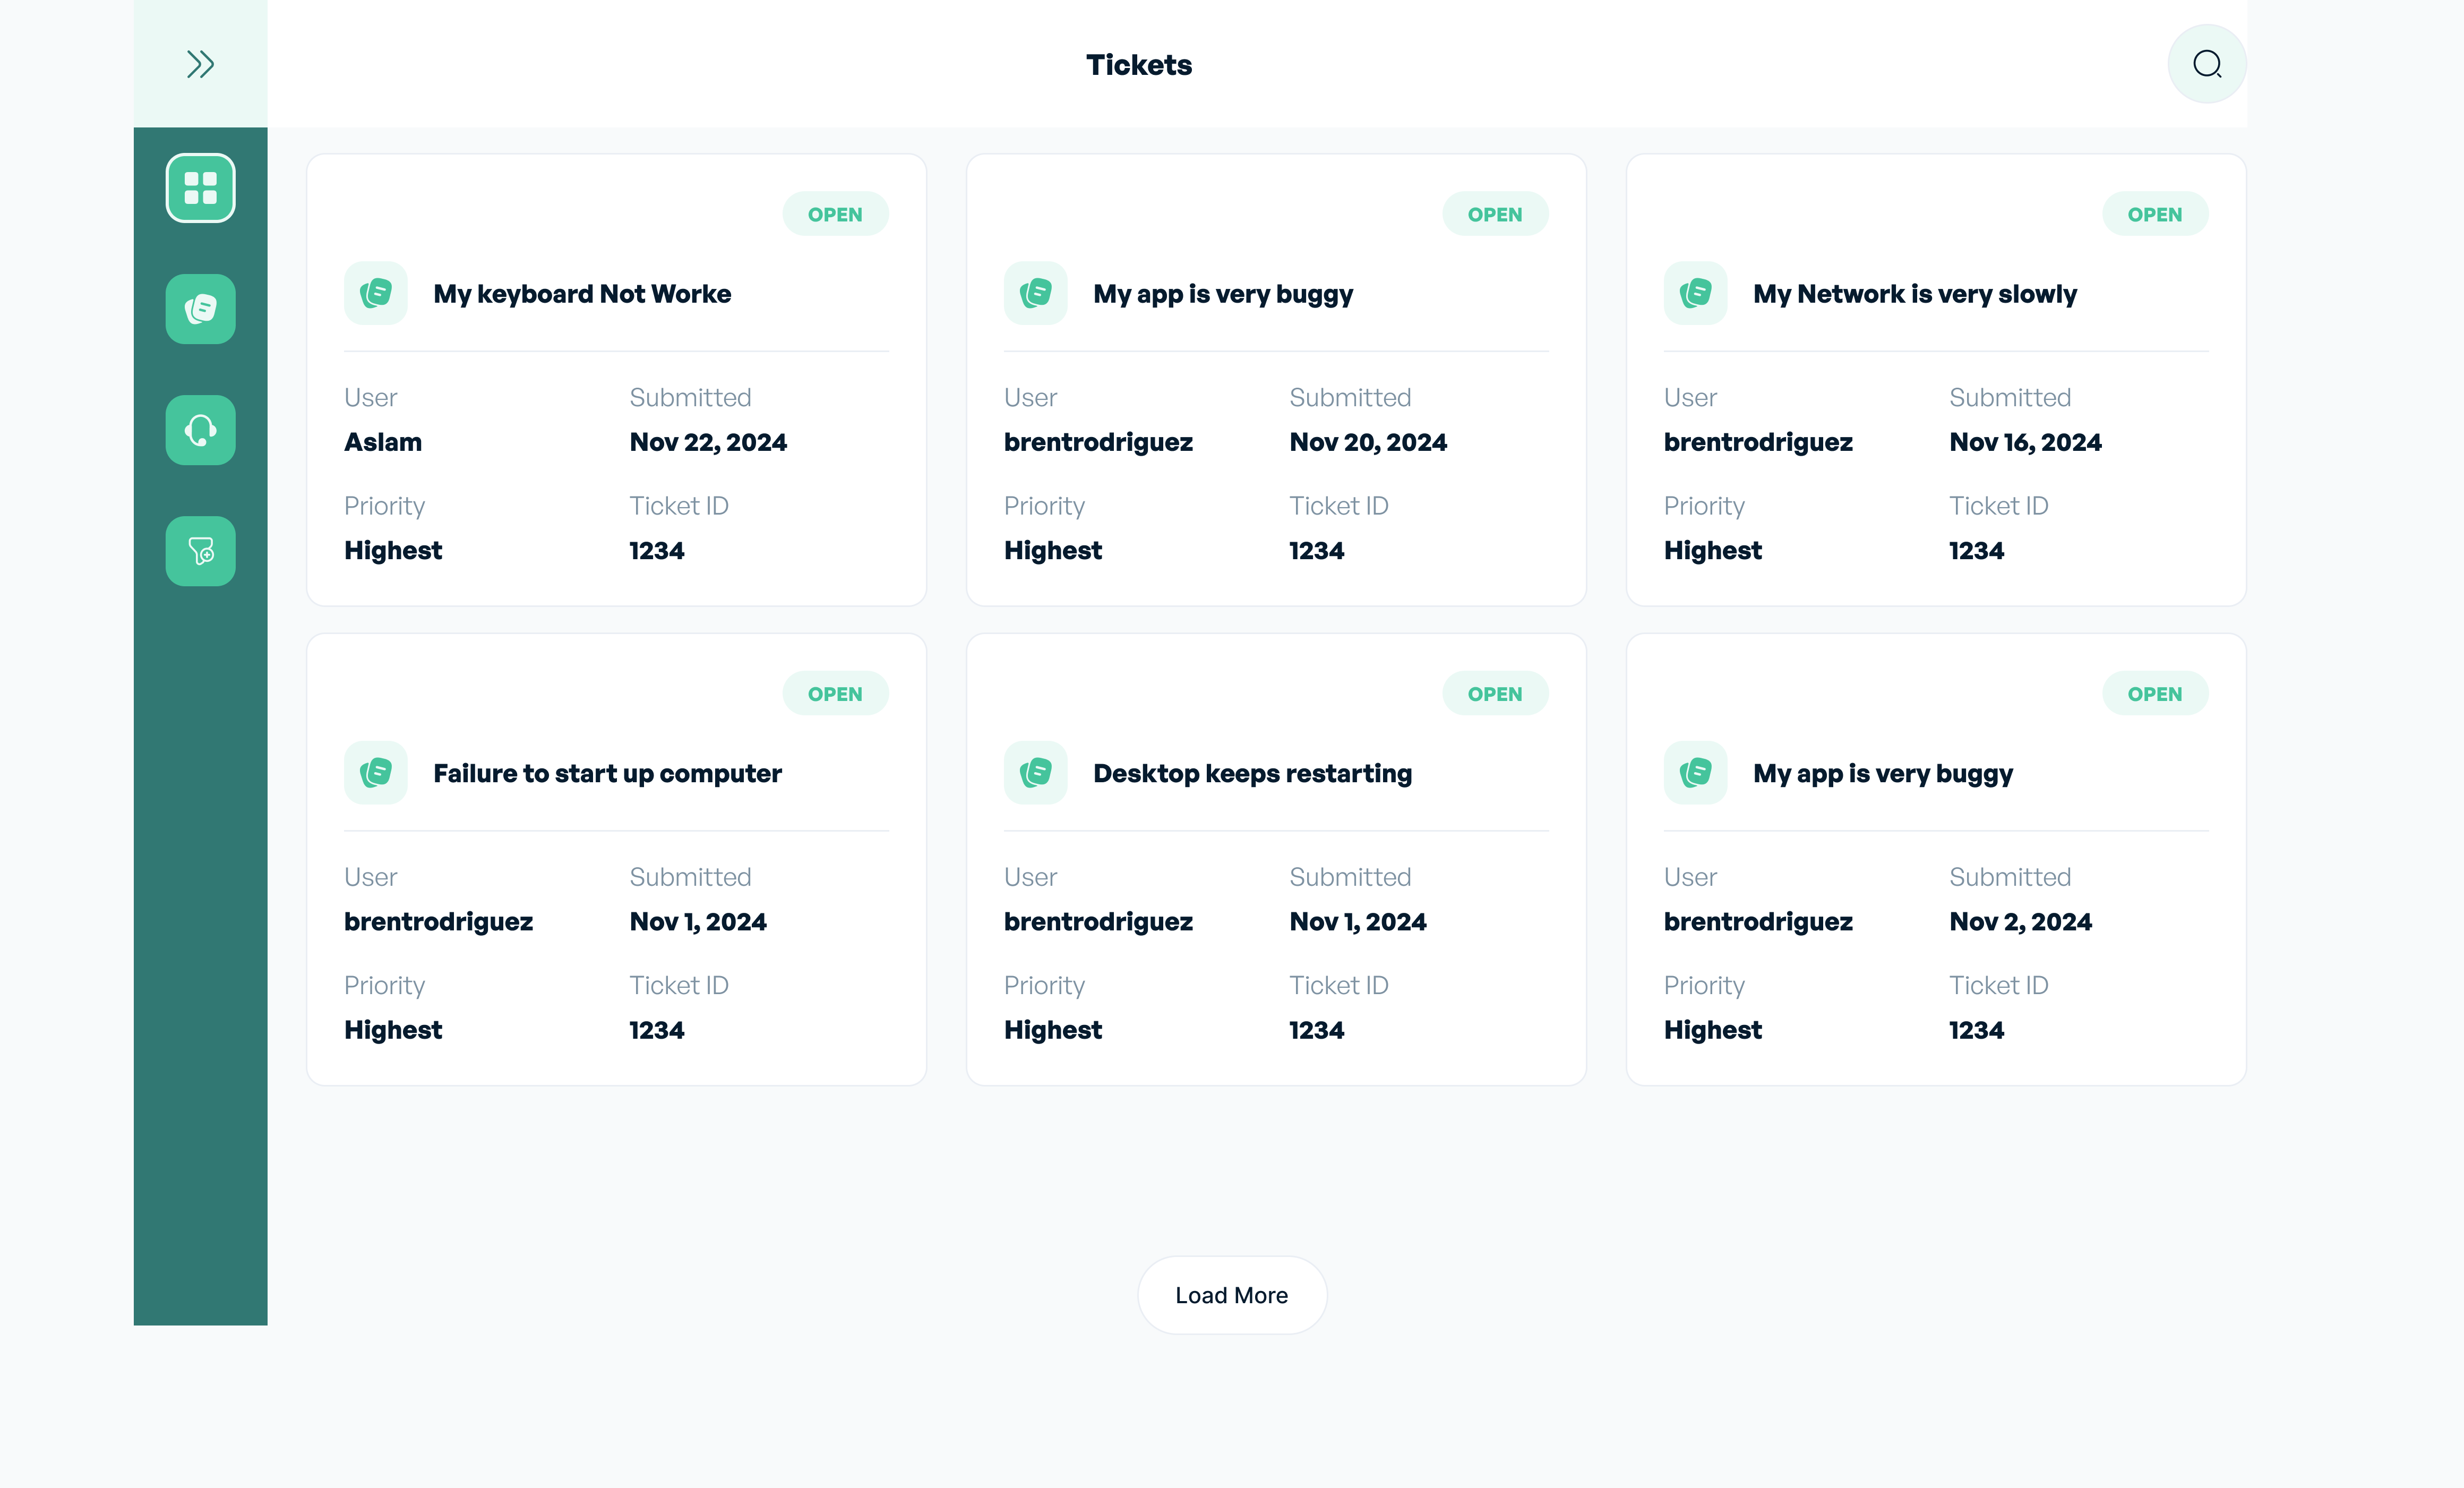Toggle the OPEN badge on 'My keyboard Not Worke'
The width and height of the screenshot is (2464, 1488).
tap(835, 213)
